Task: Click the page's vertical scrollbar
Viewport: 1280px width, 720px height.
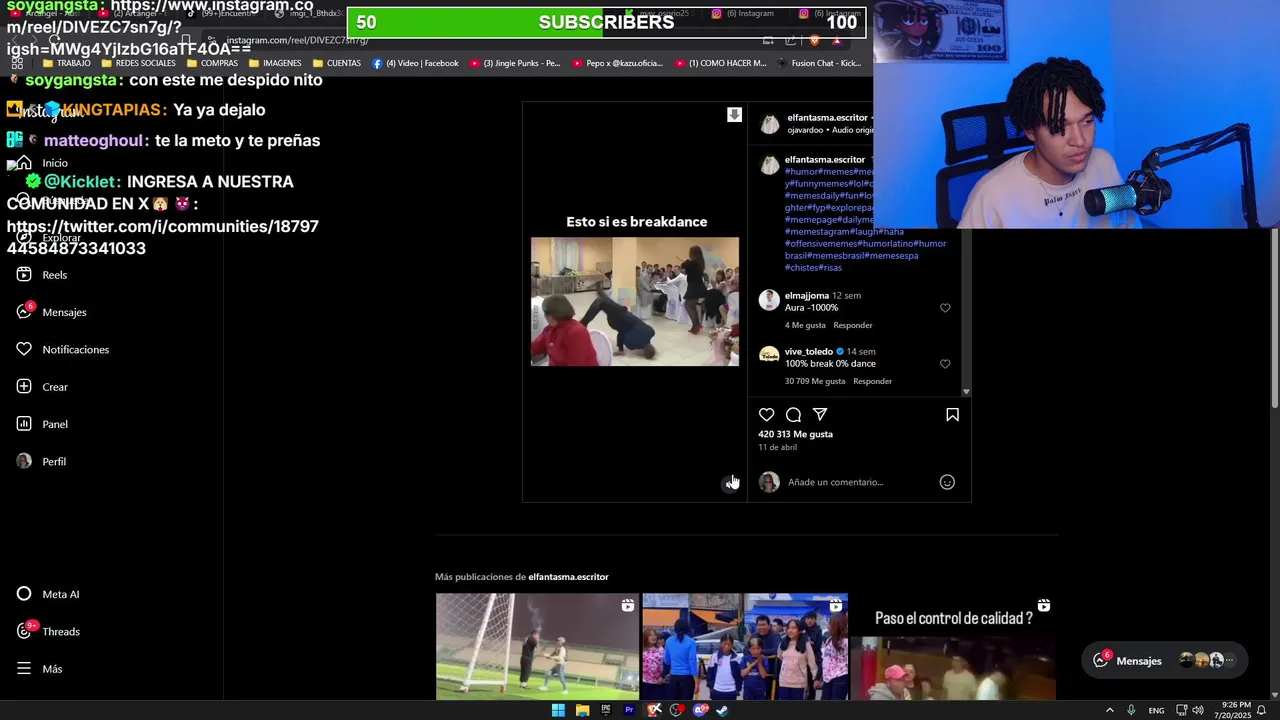Action: (1274, 318)
